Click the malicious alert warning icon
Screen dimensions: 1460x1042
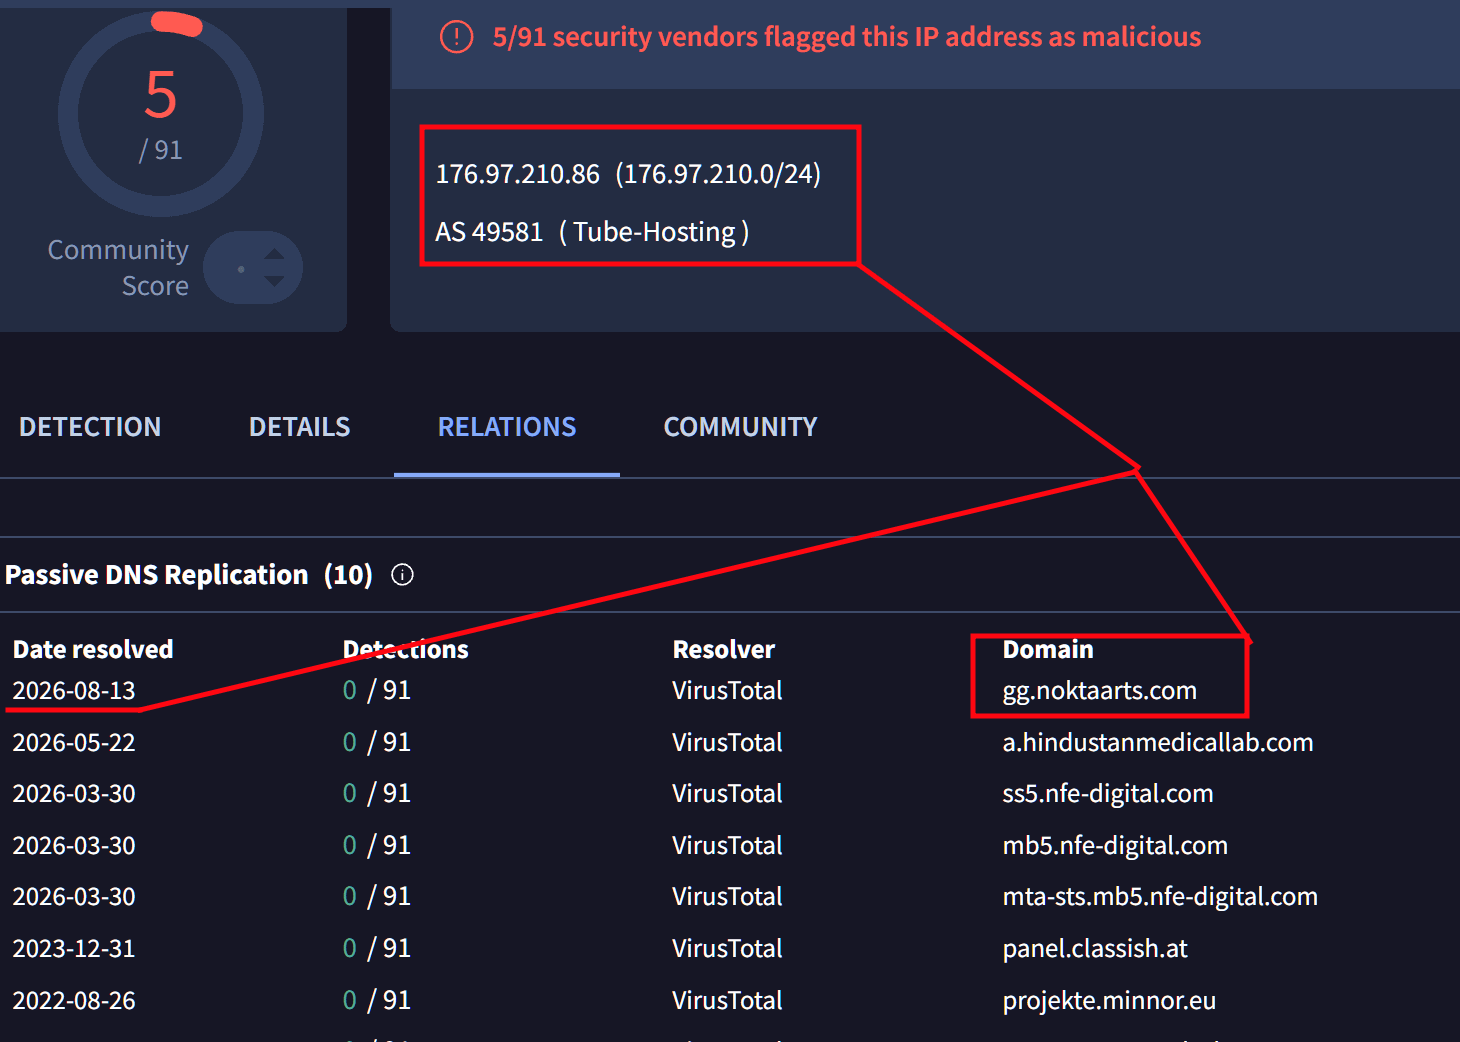[456, 37]
